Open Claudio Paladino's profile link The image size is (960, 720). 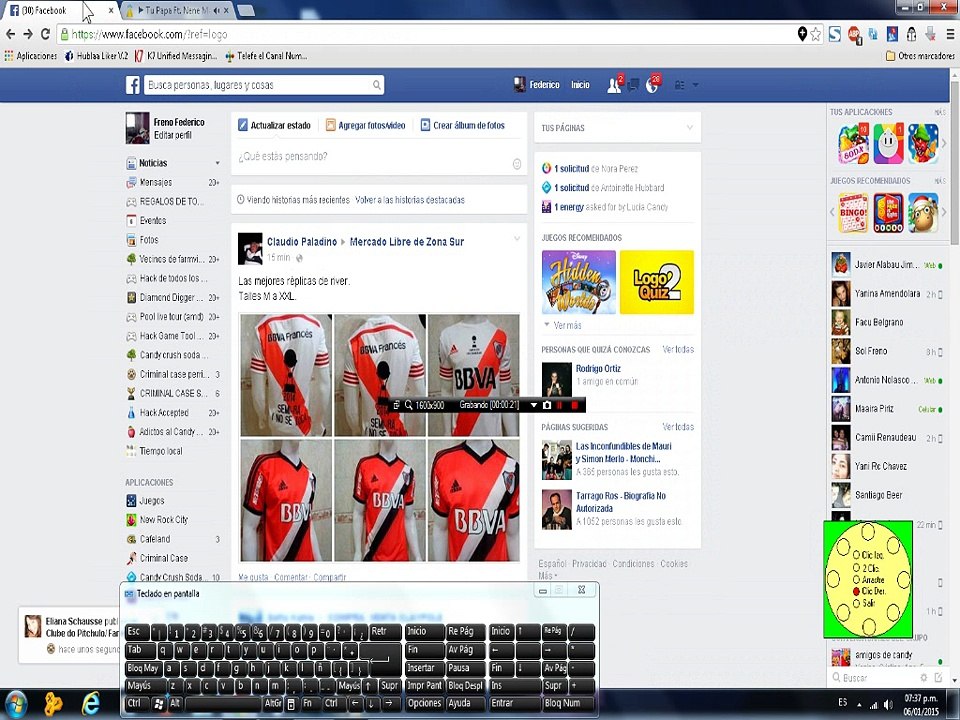coord(302,242)
